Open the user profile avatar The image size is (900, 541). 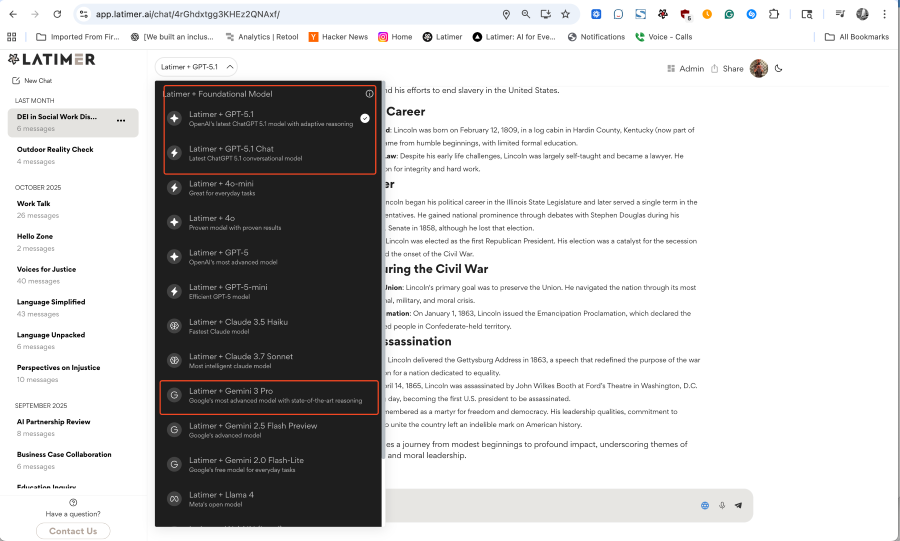759,68
